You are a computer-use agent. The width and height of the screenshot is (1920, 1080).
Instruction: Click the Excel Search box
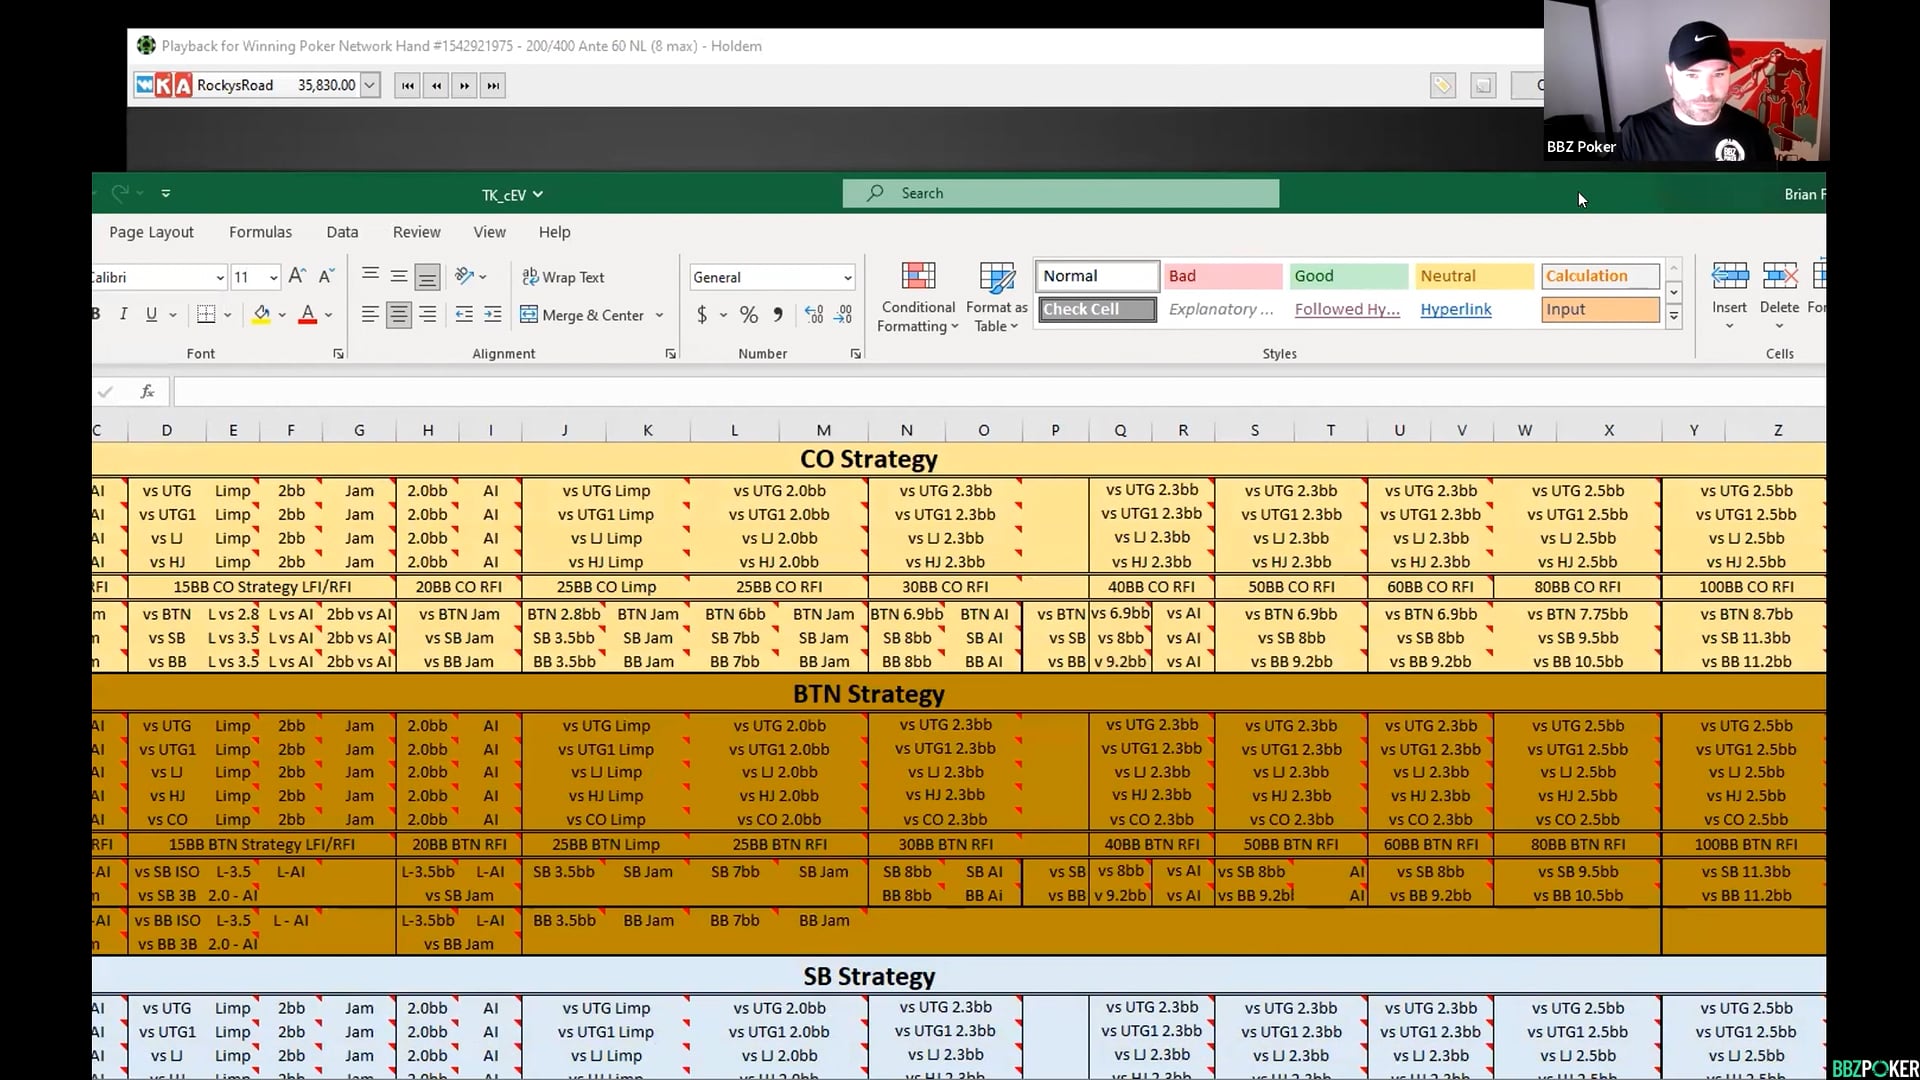1060,193
